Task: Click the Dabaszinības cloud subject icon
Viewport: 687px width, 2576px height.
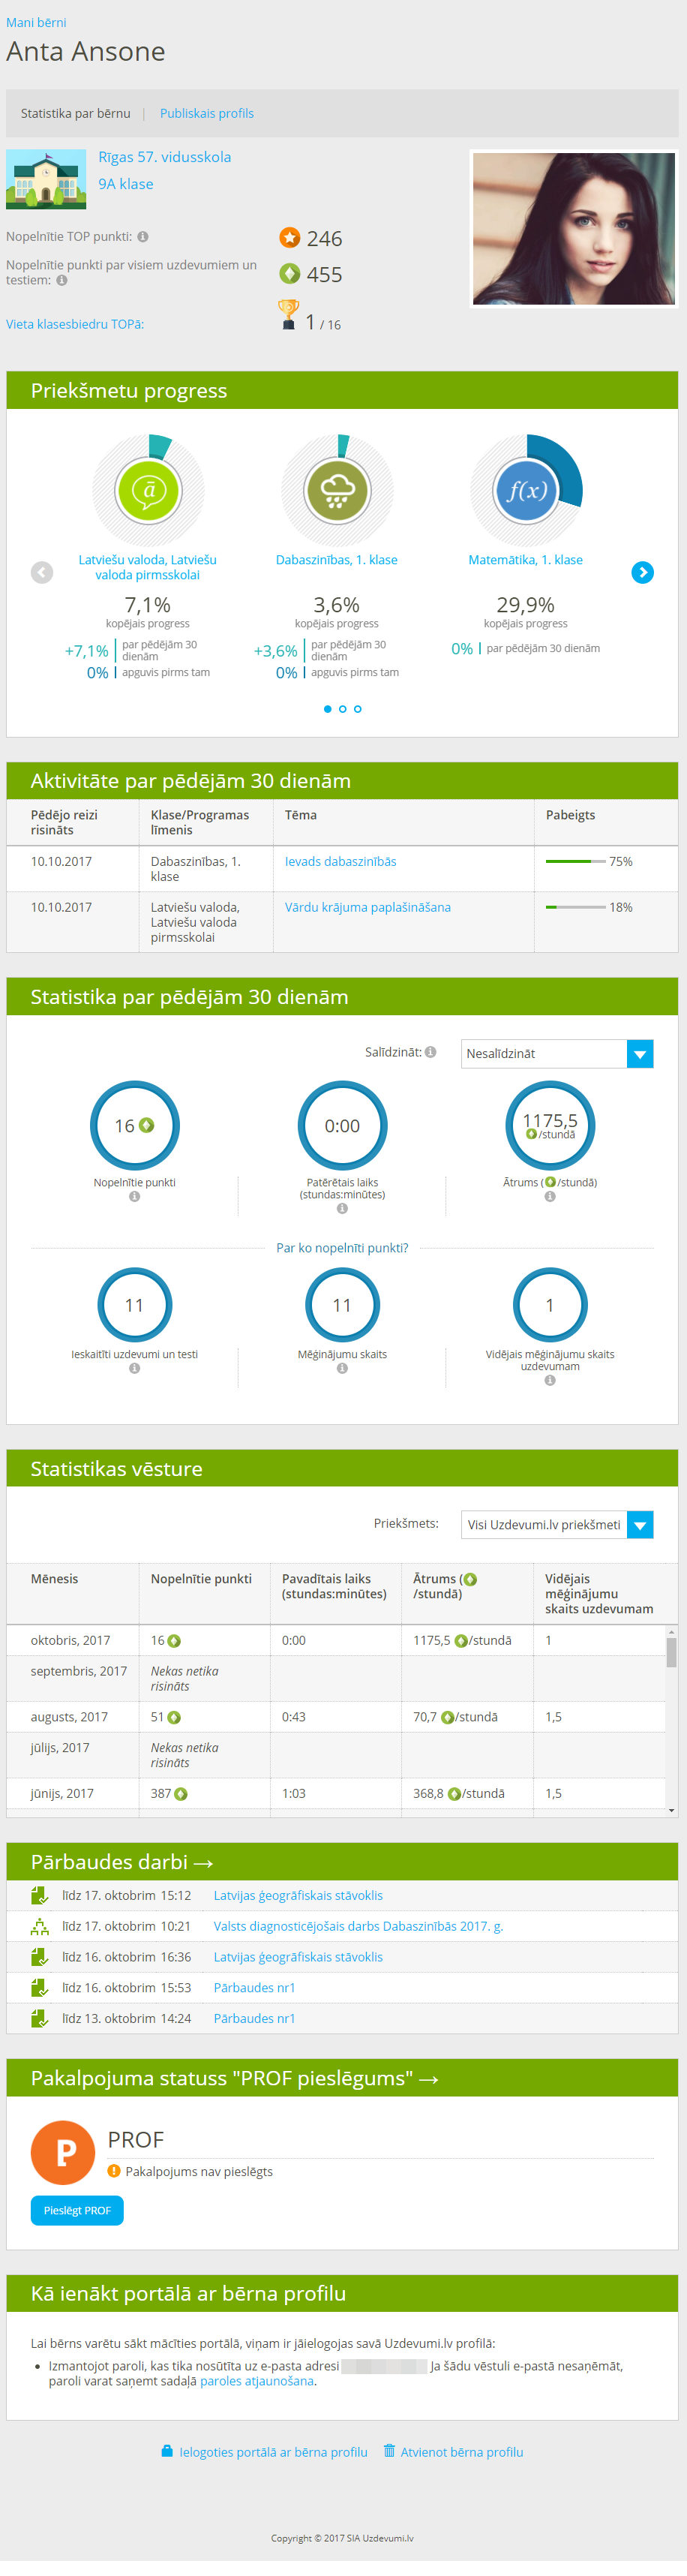Action: click(337, 490)
